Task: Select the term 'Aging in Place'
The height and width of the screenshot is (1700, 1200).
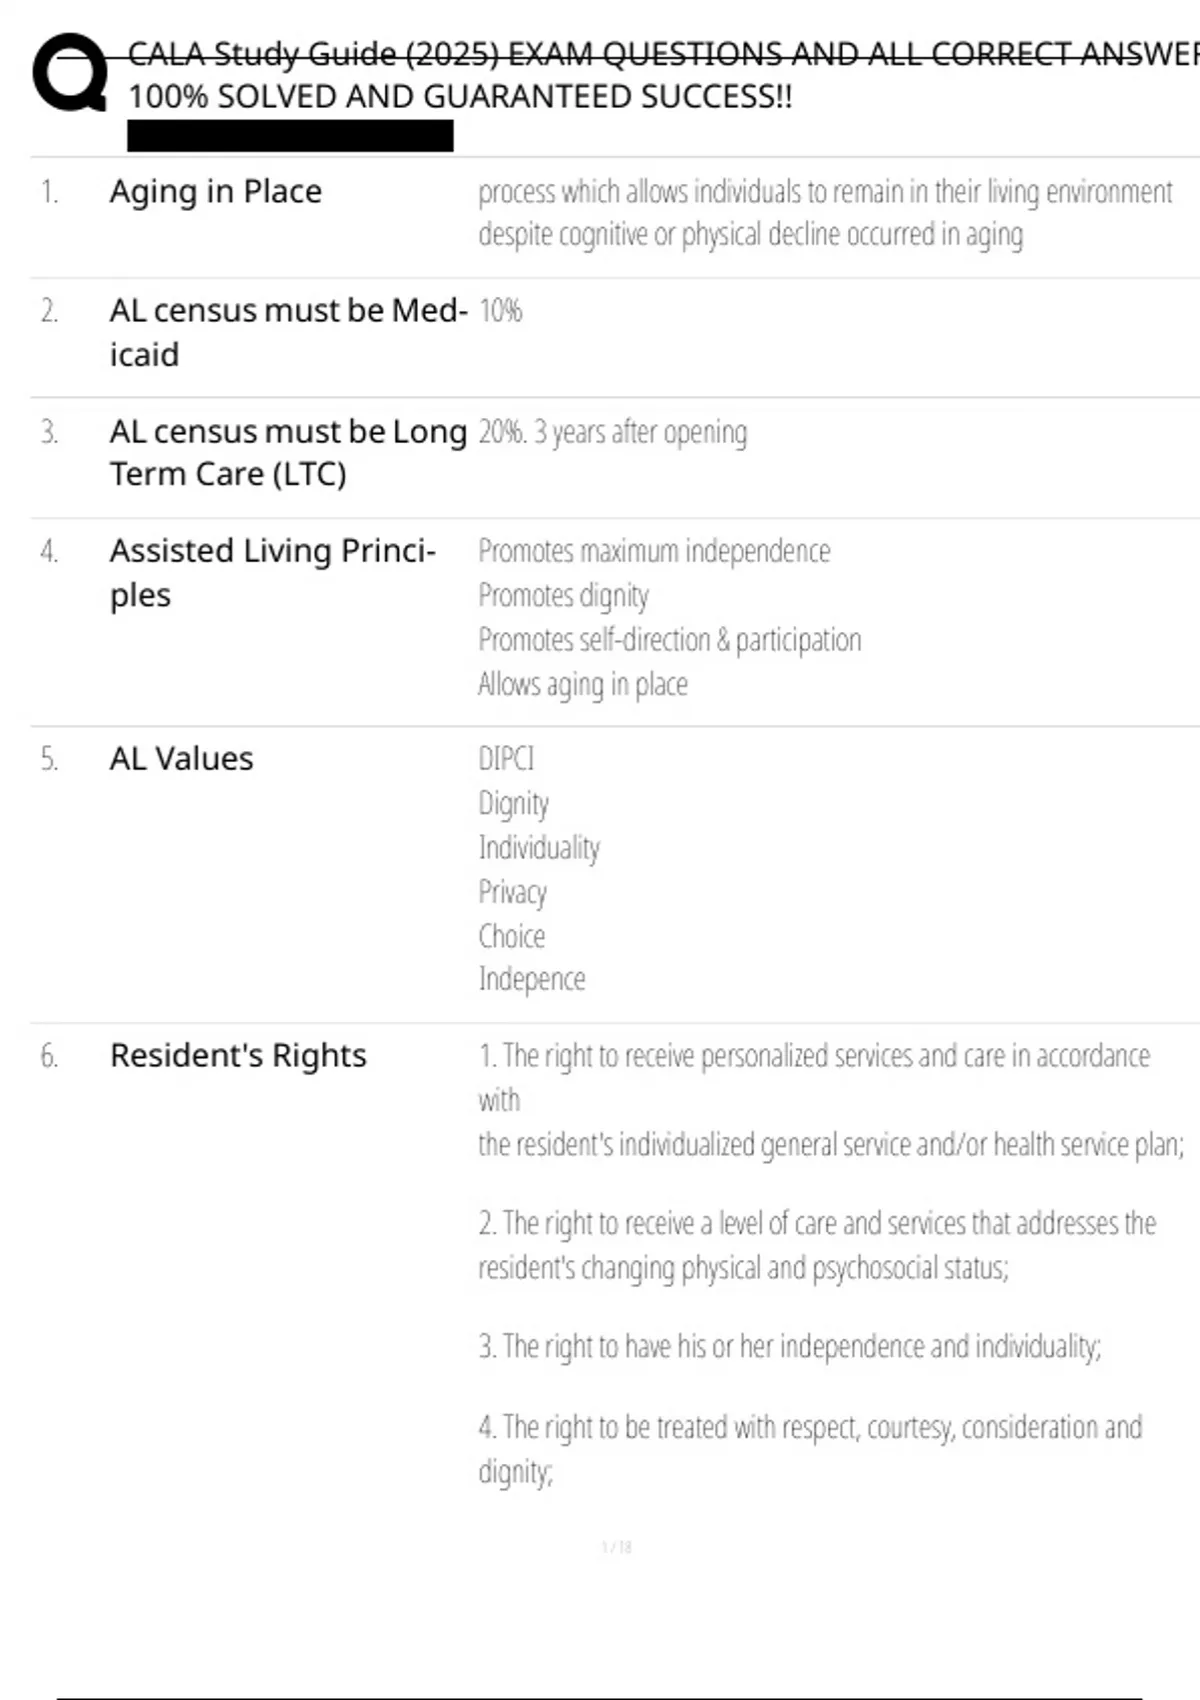Action: pos(216,191)
